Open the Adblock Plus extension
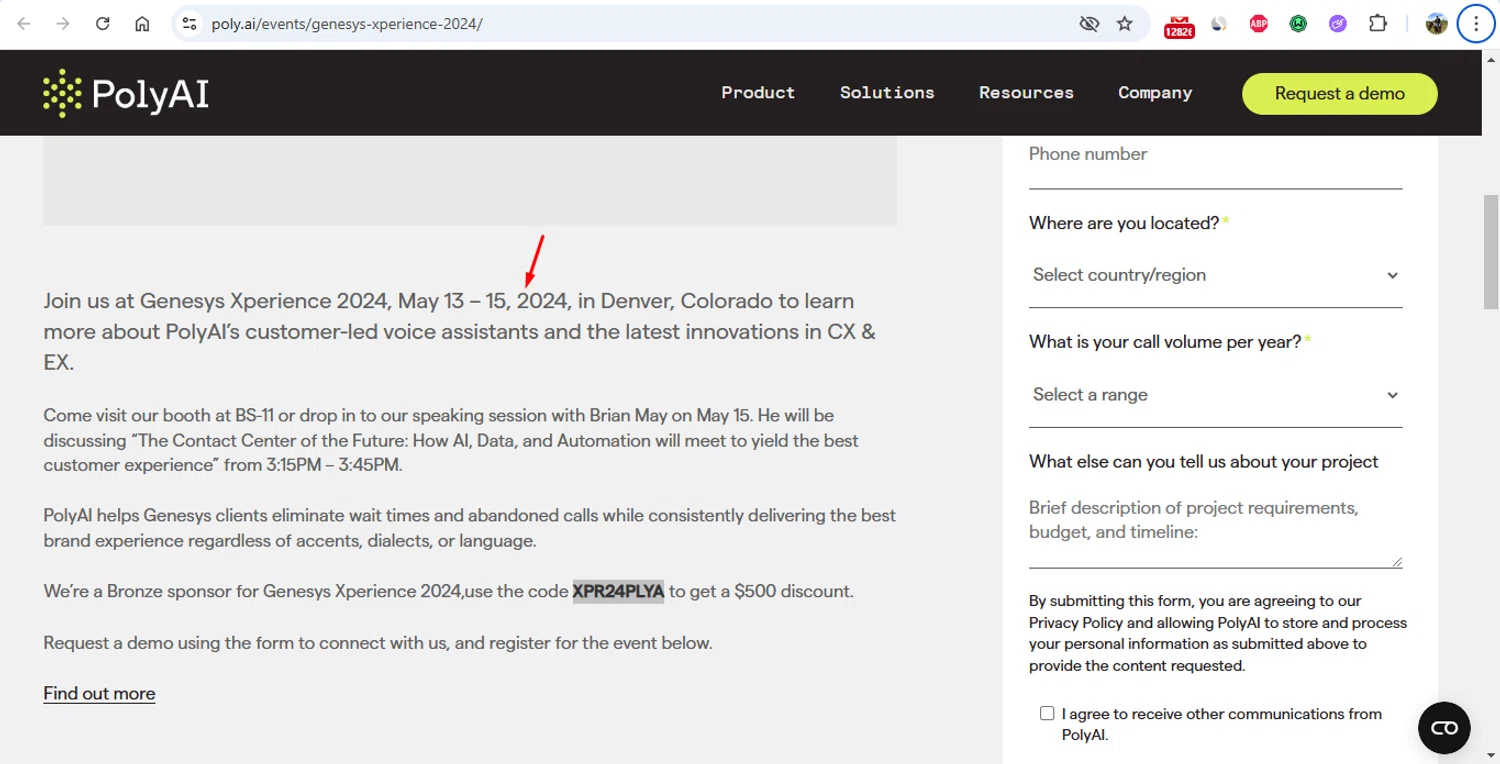The height and width of the screenshot is (764, 1500). (x=1259, y=24)
